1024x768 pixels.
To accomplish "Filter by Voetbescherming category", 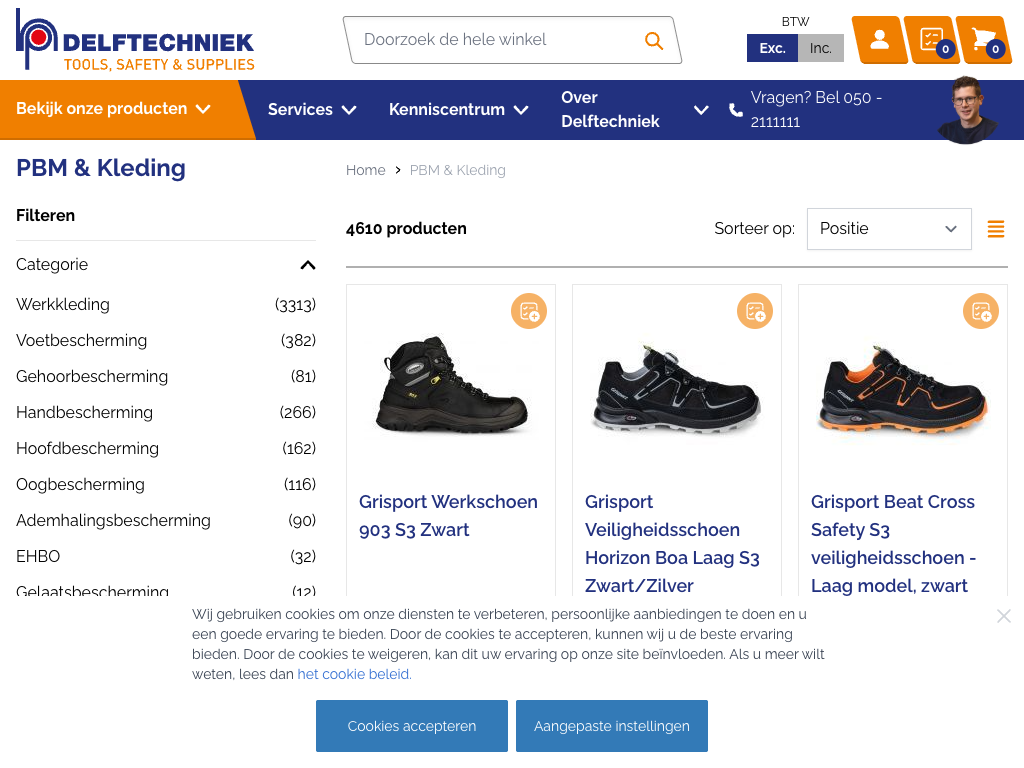I will [x=82, y=341].
